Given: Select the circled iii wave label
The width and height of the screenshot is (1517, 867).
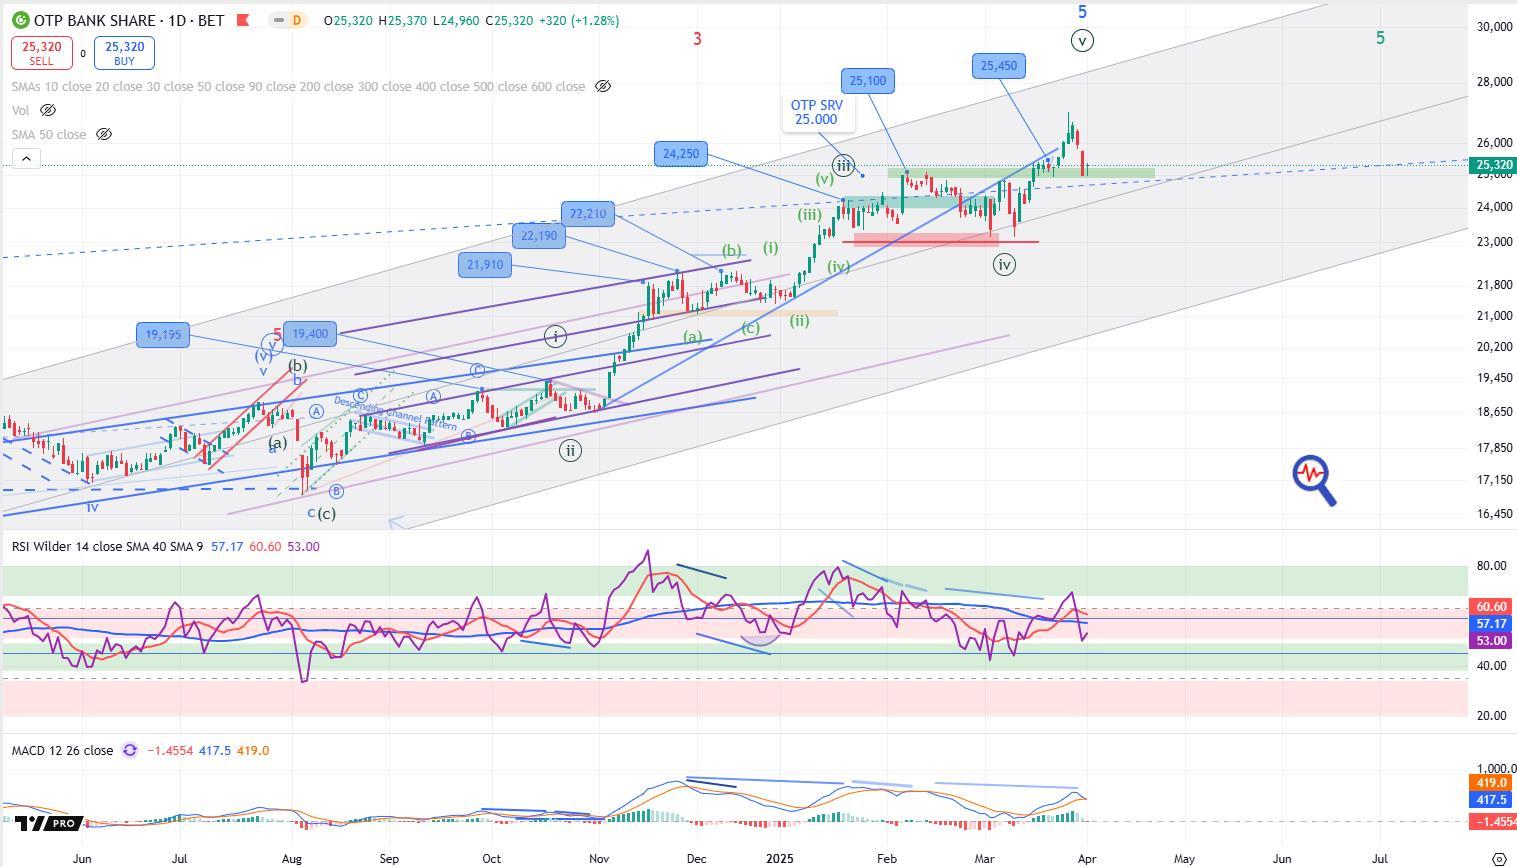Looking at the screenshot, I should coord(844,166).
